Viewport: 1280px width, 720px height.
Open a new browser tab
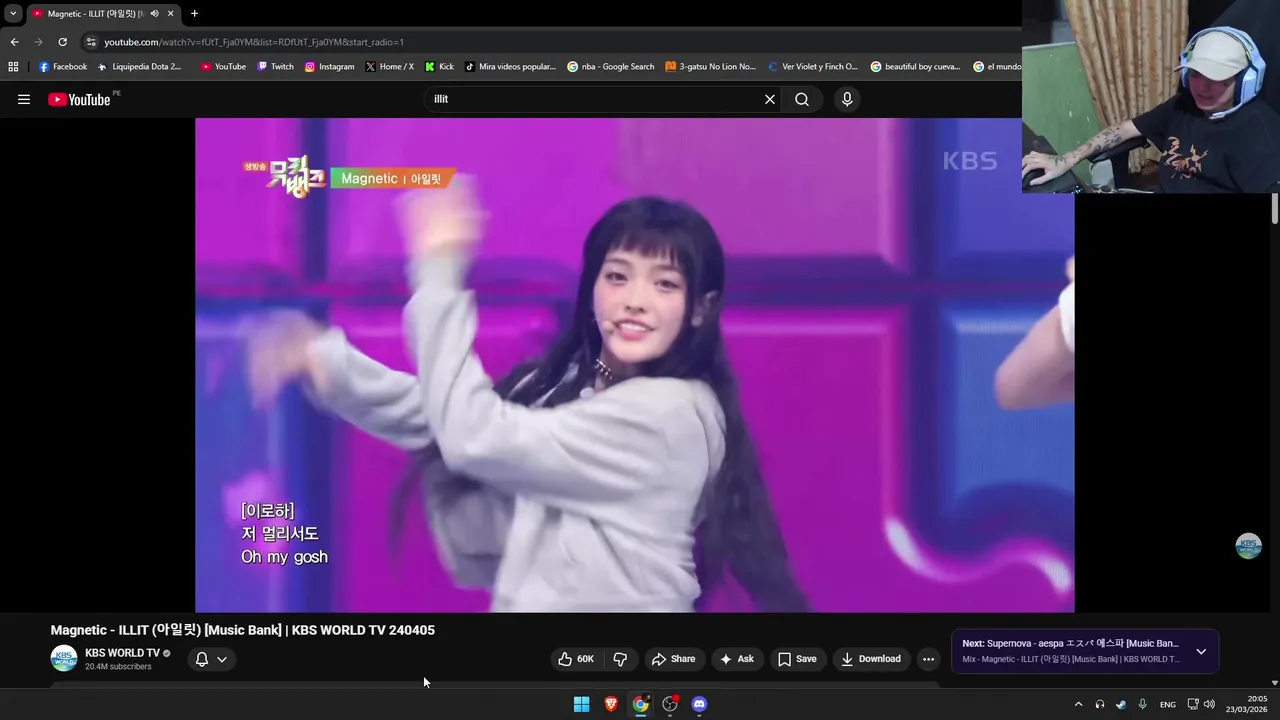[194, 14]
